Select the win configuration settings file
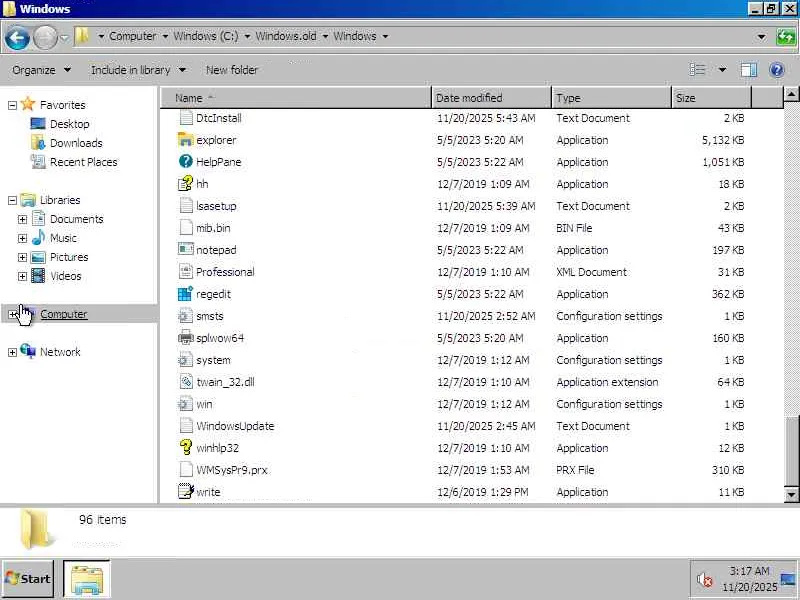The image size is (800, 600). pos(204,404)
